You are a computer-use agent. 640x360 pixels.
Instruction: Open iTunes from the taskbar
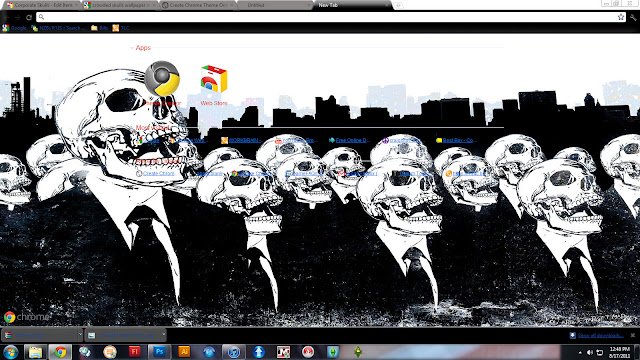click(233, 352)
